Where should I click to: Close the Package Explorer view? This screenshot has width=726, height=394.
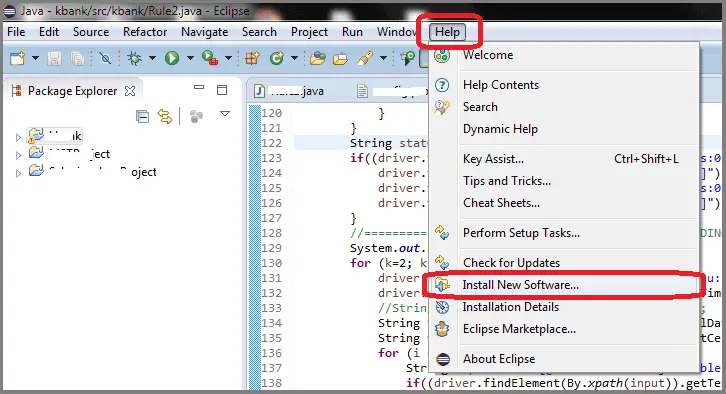130,91
